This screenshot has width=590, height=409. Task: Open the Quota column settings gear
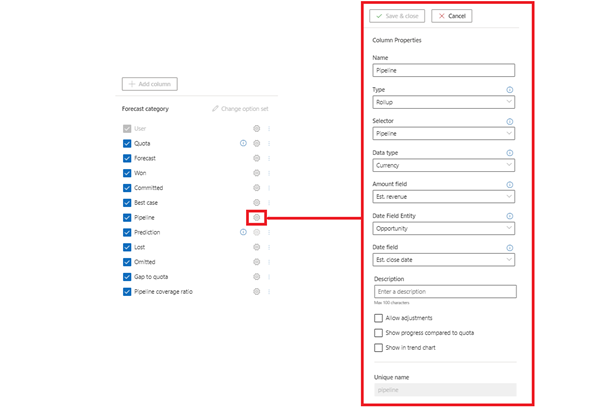click(257, 143)
